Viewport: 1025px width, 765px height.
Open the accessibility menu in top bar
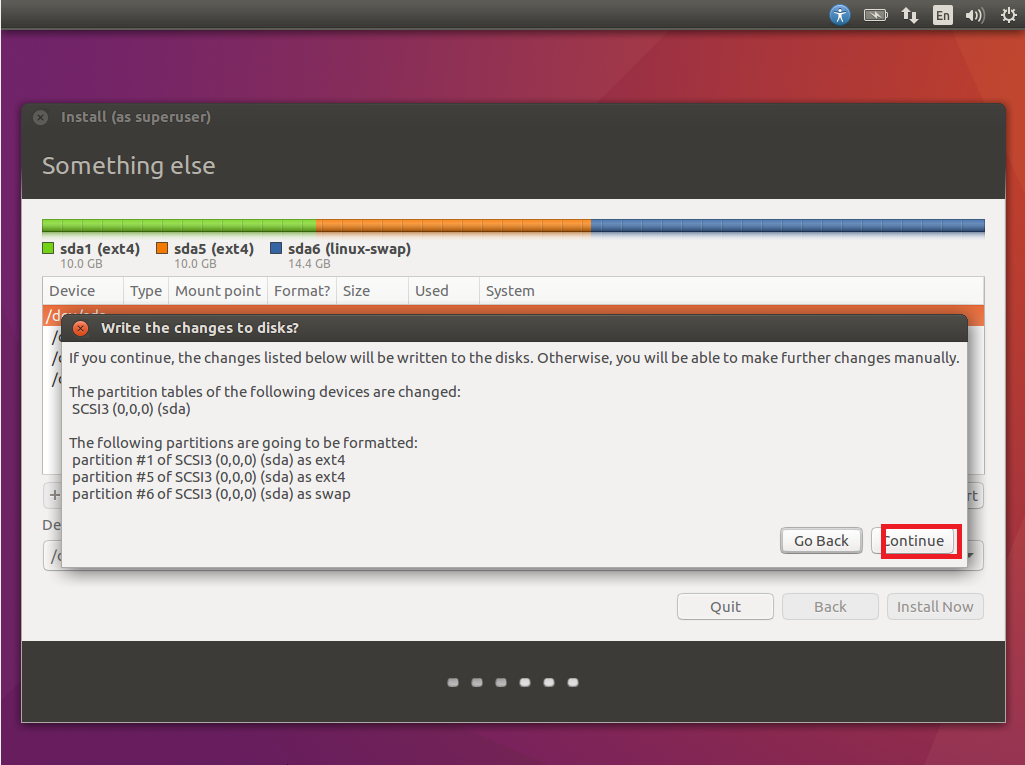(840, 15)
